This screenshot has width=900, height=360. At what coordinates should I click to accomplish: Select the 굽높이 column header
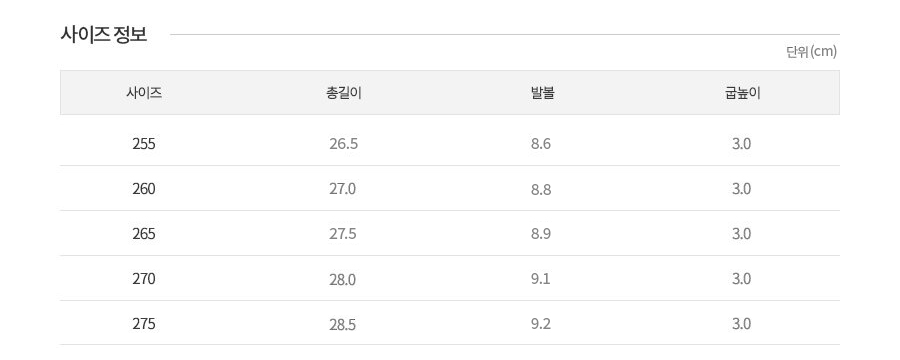(742, 93)
